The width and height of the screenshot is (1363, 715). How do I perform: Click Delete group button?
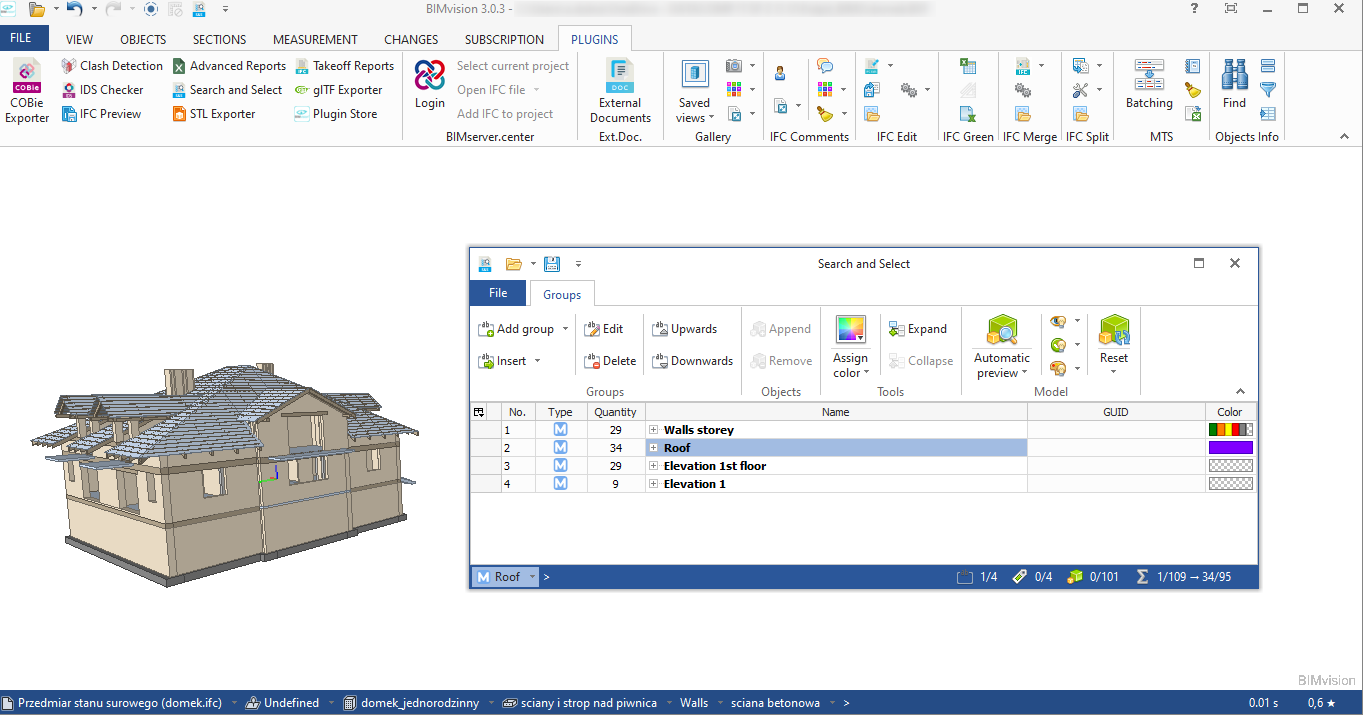tap(610, 361)
